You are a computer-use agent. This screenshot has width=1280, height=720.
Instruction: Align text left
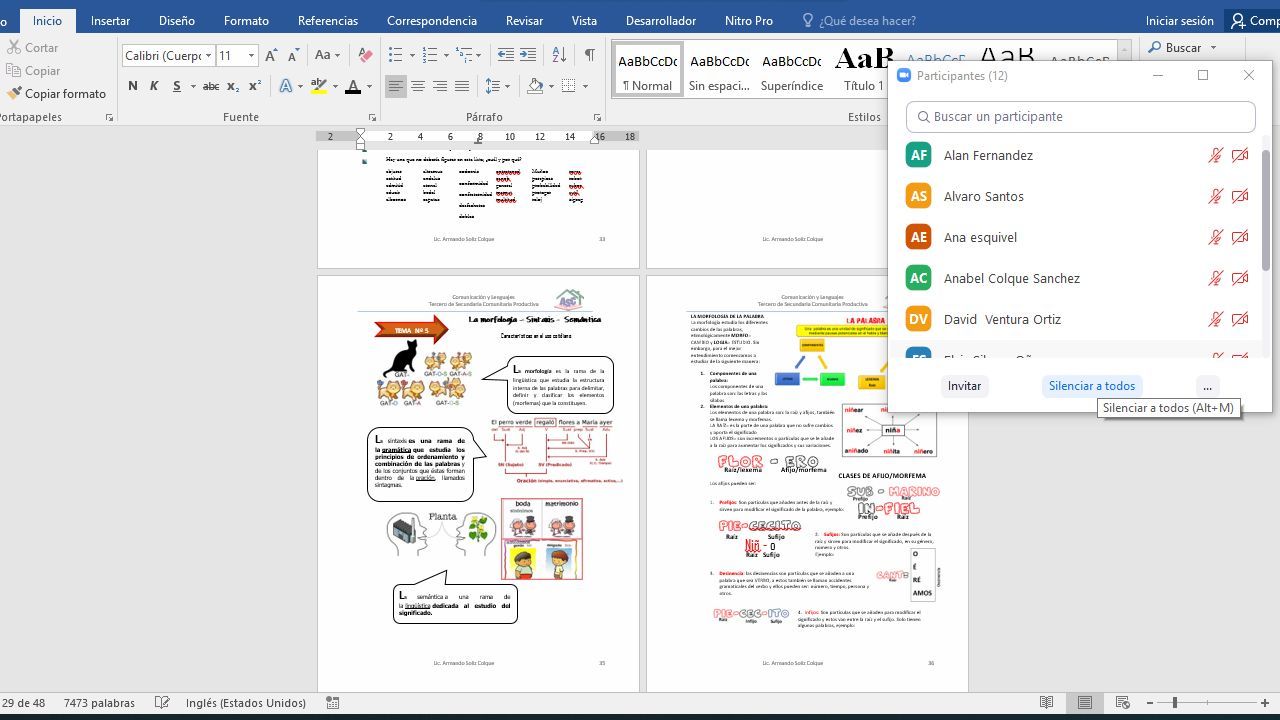coord(396,86)
